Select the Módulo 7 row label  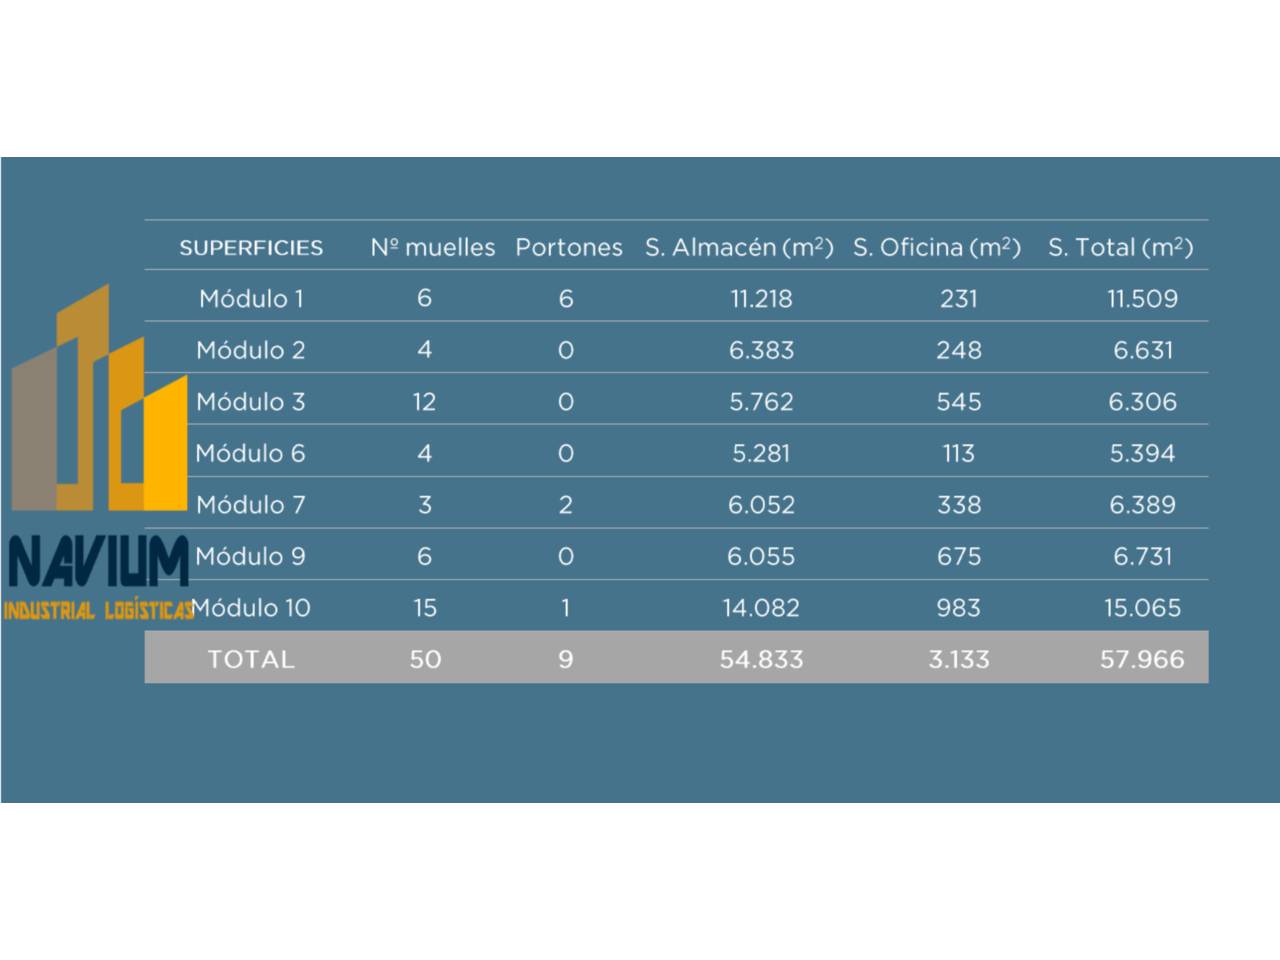251,505
